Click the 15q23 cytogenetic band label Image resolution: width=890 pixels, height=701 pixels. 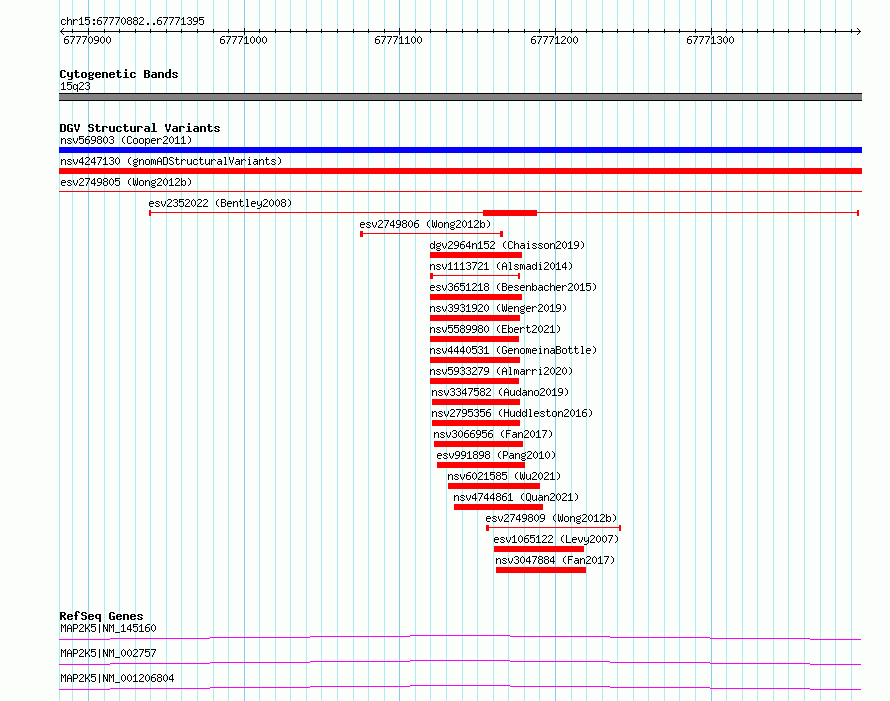coord(75,86)
